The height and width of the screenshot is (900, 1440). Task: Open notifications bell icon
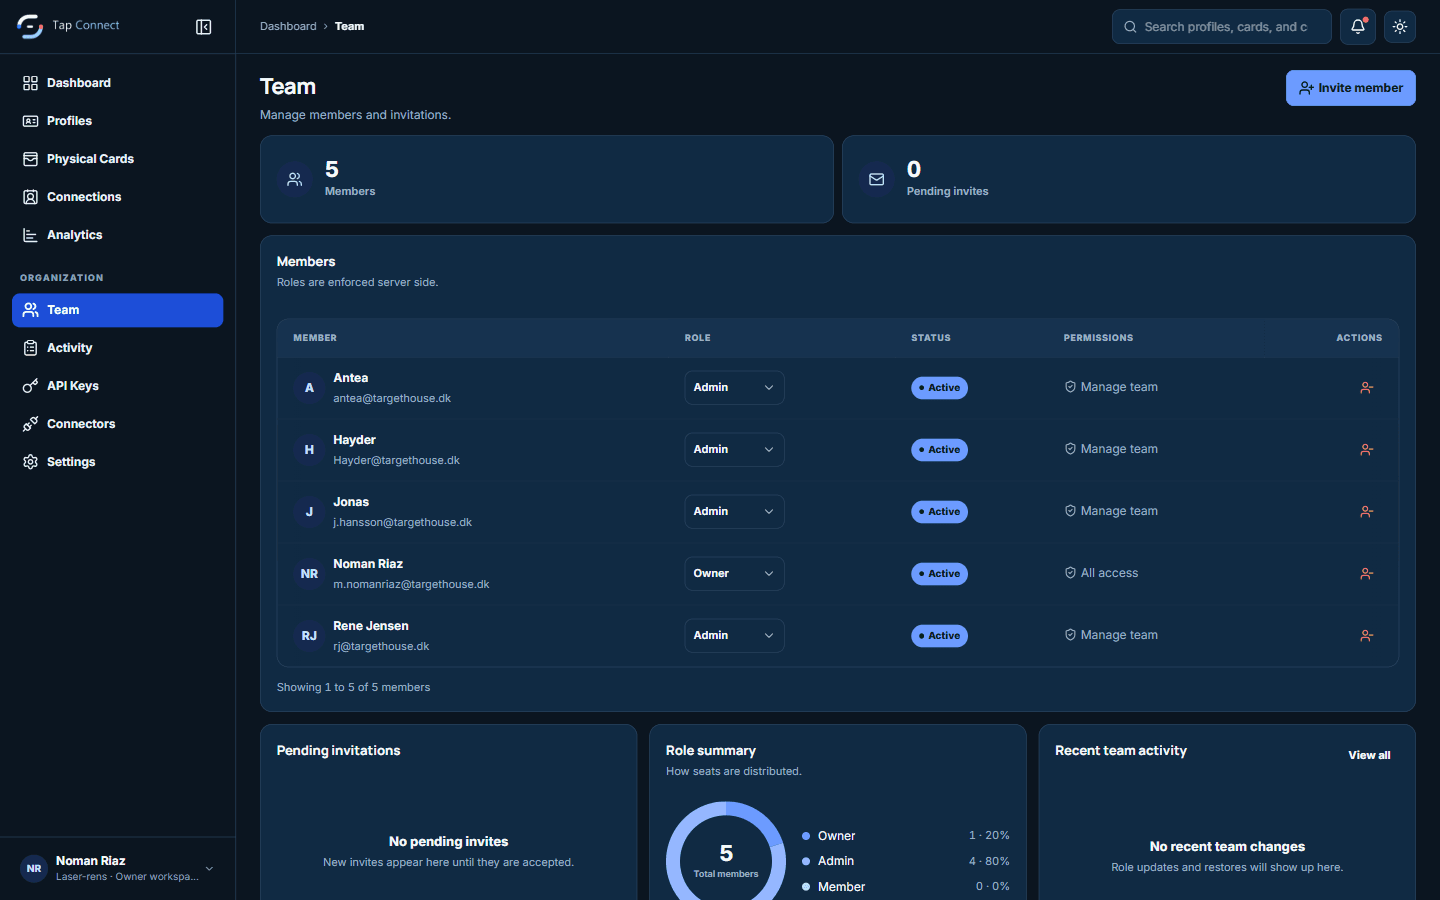[x=1358, y=27]
